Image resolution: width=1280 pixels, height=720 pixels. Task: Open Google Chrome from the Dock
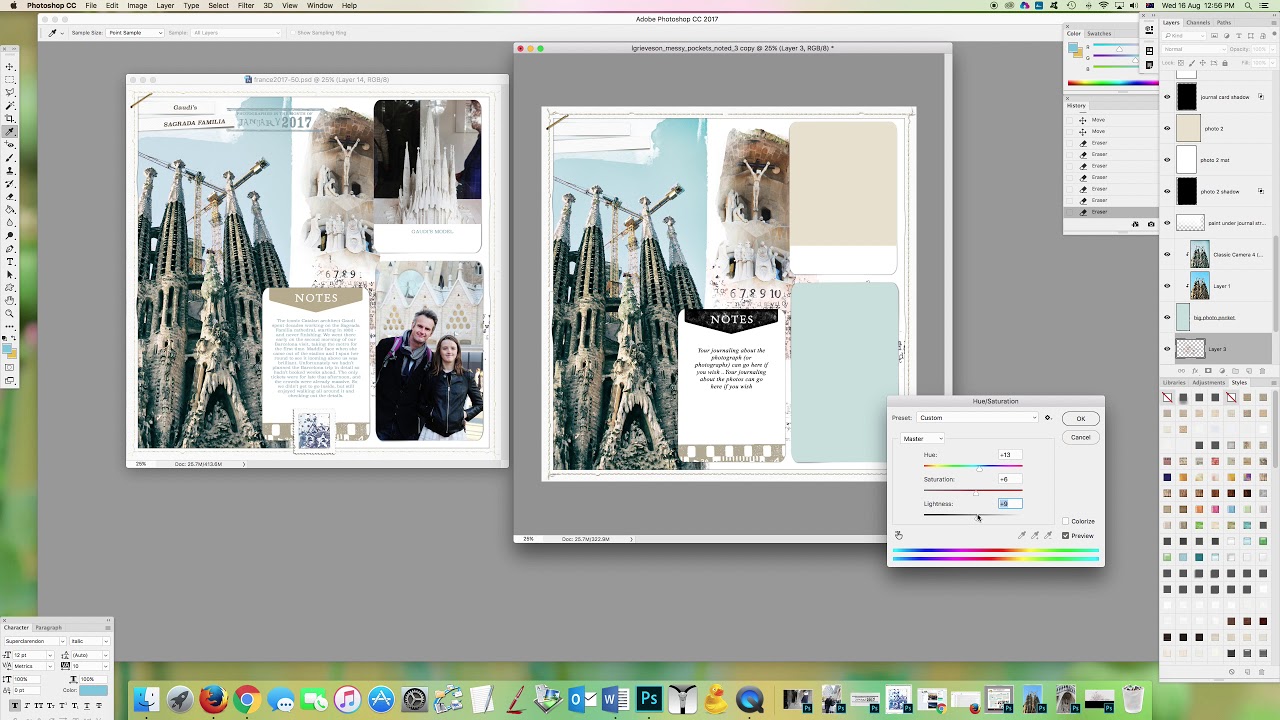(247, 699)
